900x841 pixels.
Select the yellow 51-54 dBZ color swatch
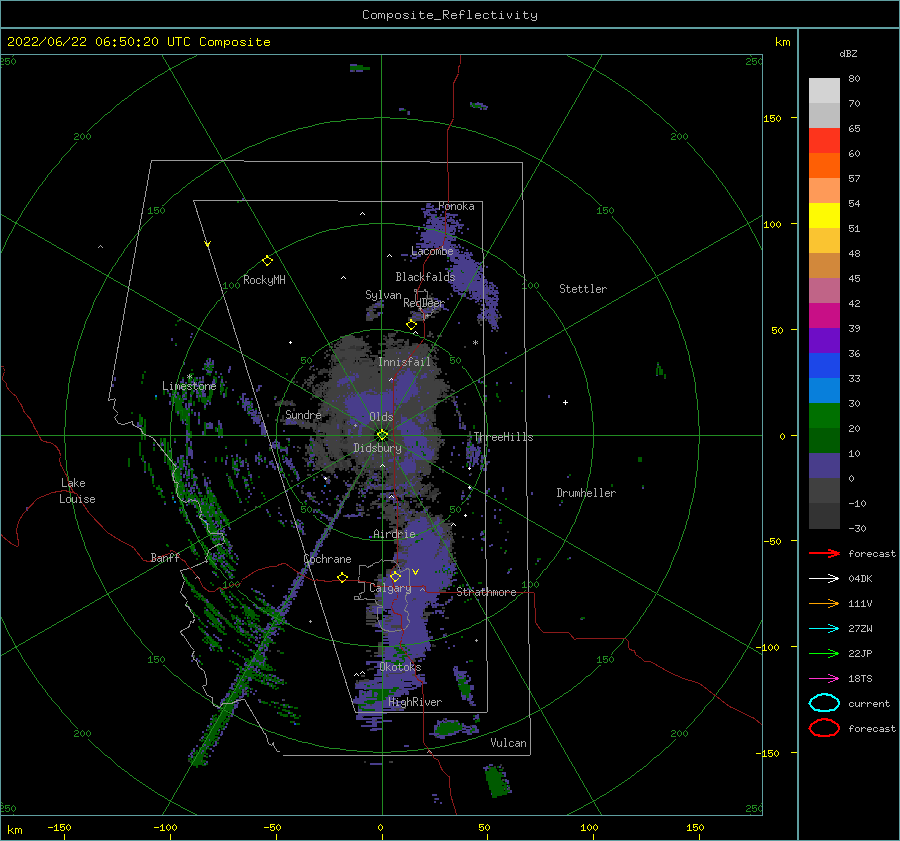[824, 216]
